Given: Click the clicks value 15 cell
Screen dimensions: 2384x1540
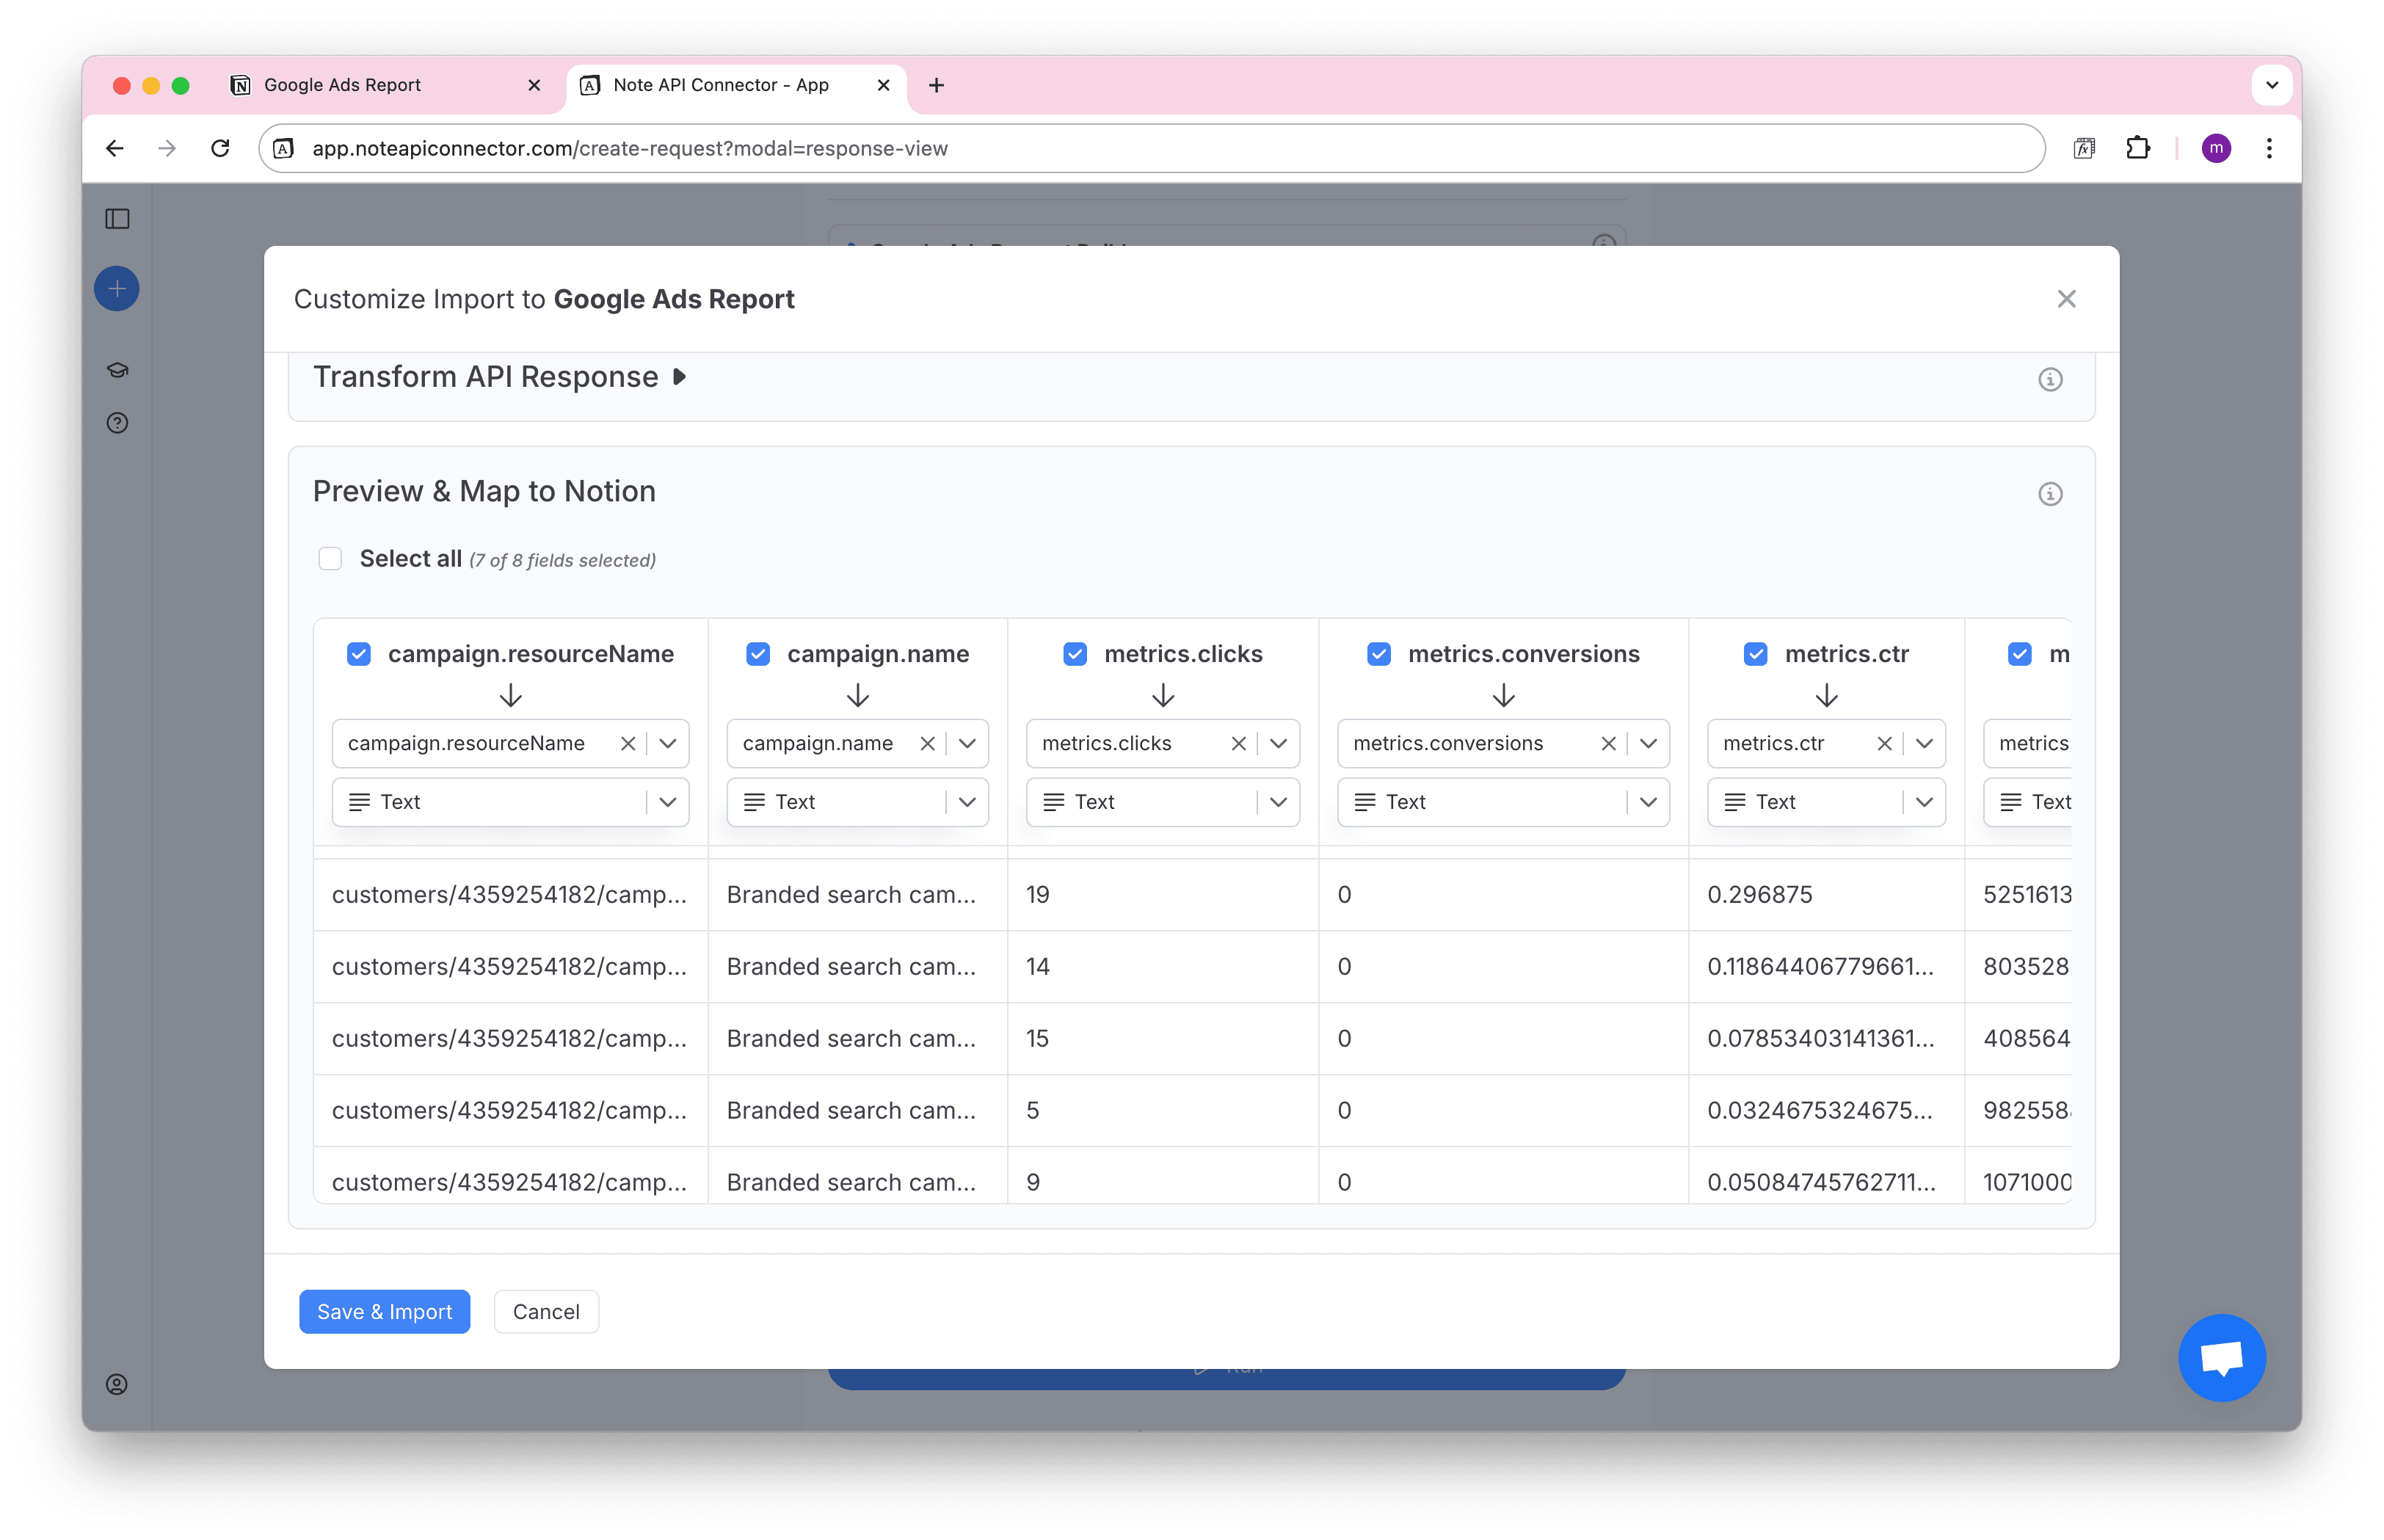Looking at the screenshot, I should (1163, 1040).
